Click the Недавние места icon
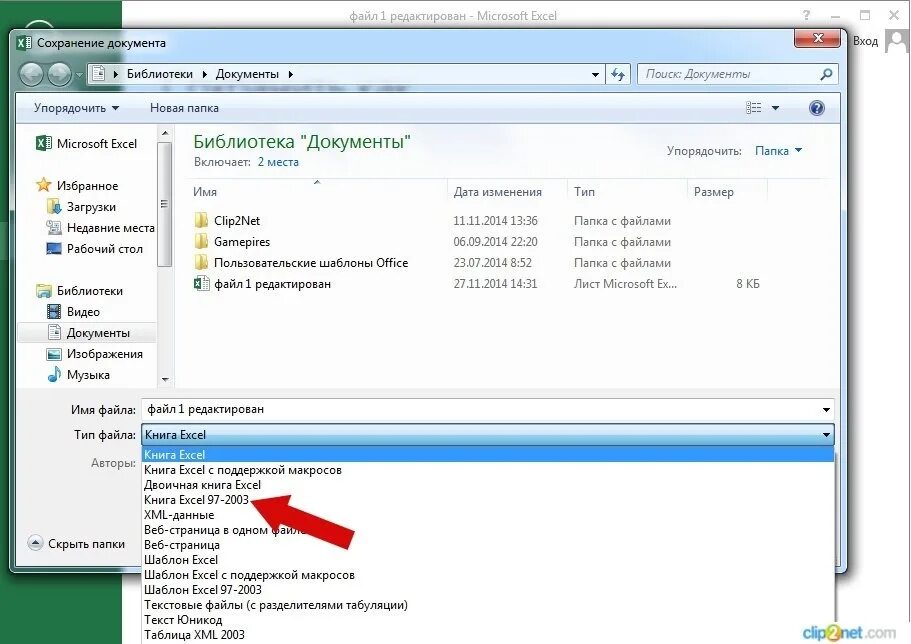Viewport: 911px width, 644px height. click(x=53, y=227)
